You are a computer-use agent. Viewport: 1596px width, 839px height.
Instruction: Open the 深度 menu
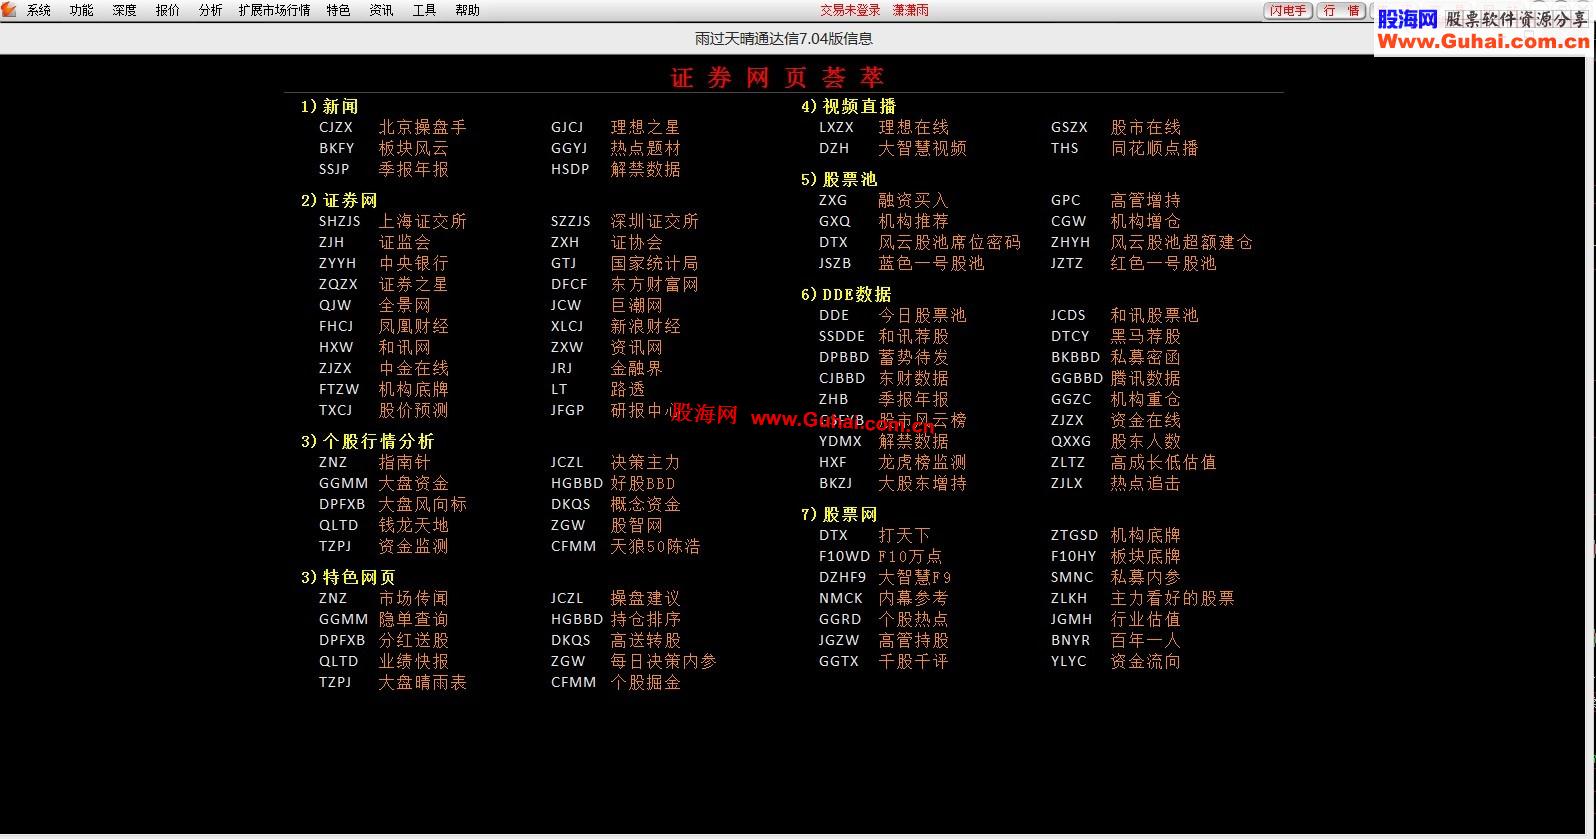(125, 10)
